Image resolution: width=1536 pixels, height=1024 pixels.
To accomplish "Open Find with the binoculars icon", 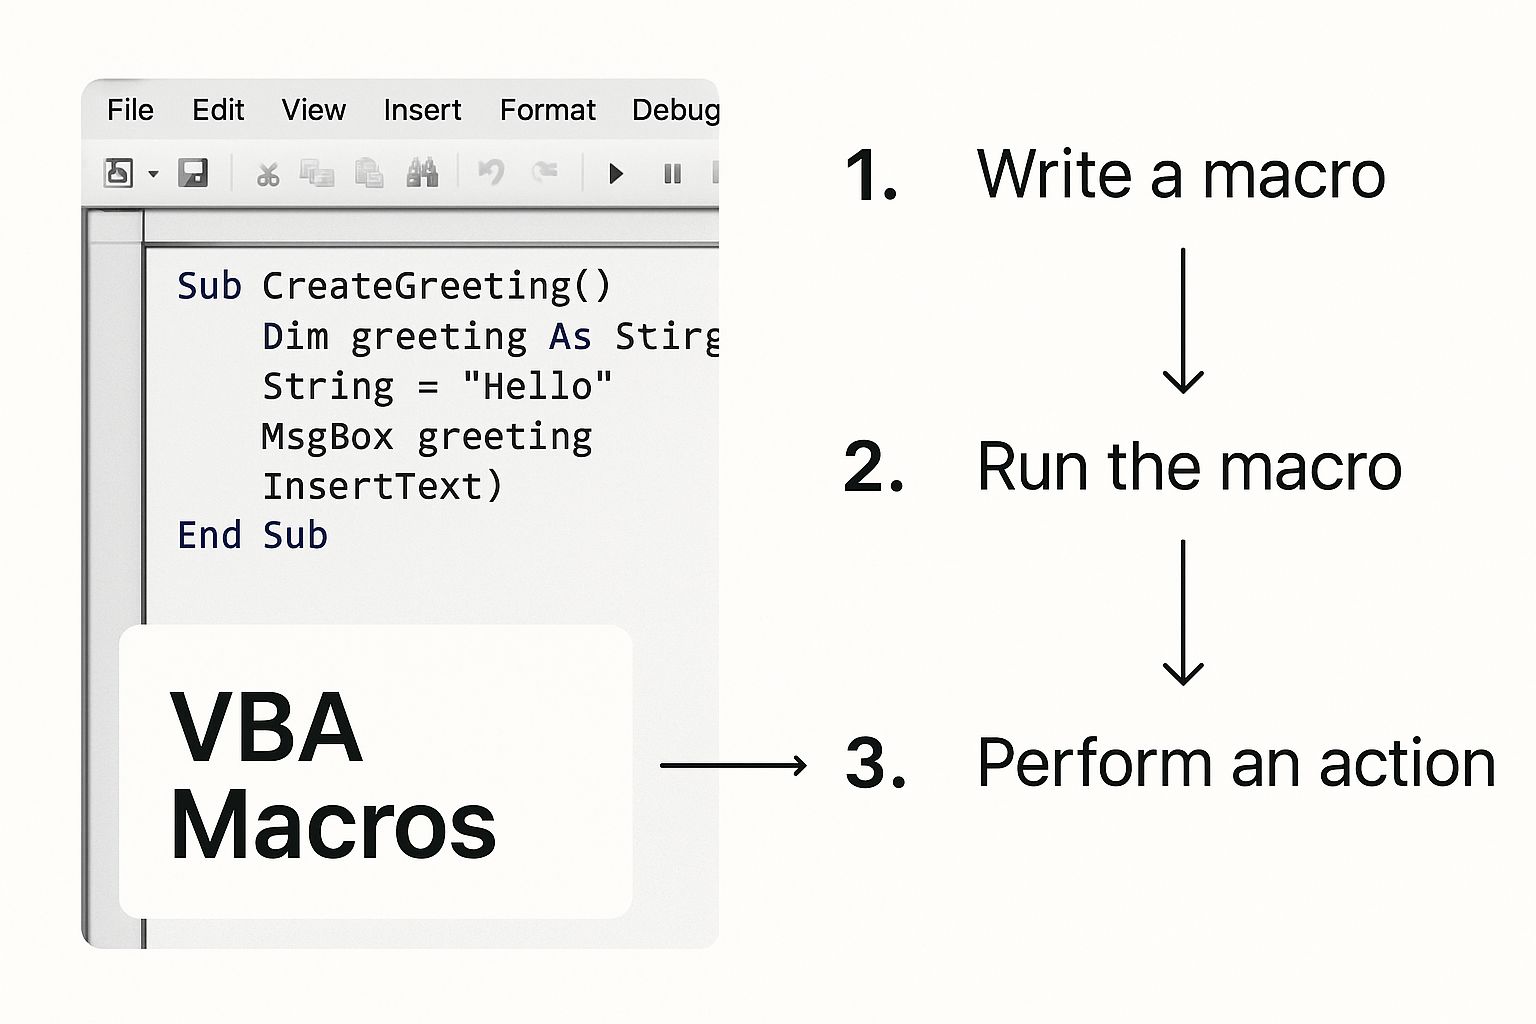I will coord(422,173).
